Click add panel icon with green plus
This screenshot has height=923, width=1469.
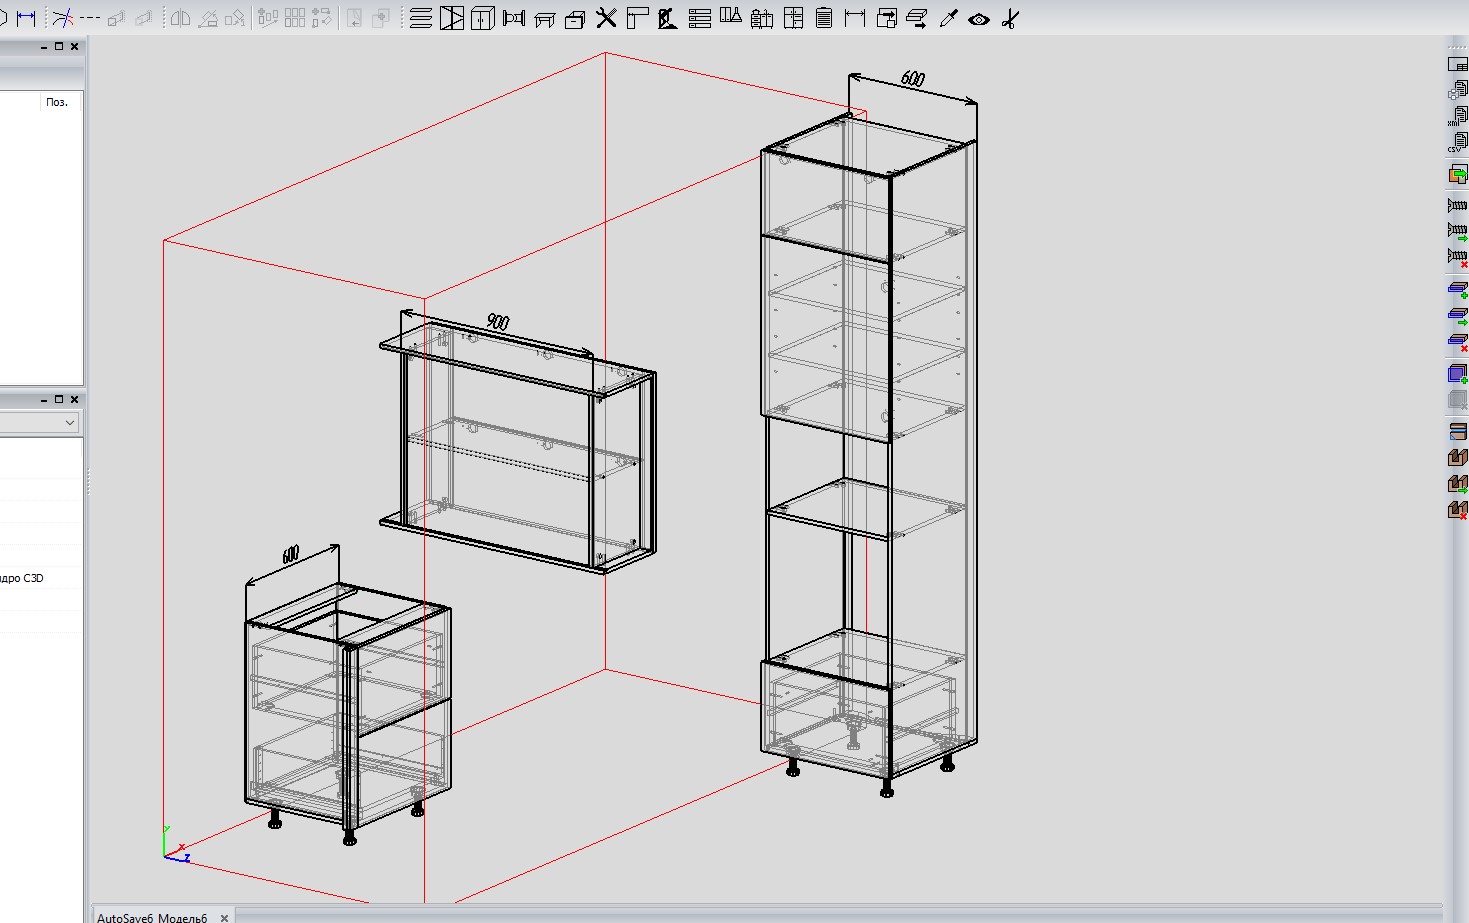point(1458,289)
